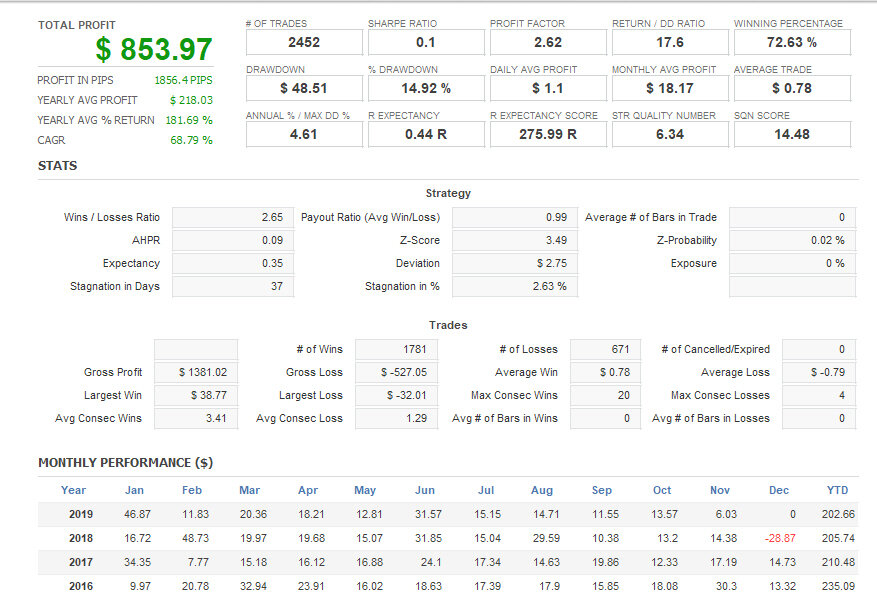Click the Average Win field $ 0.78
Image resolution: width=877 pixels, height=616 pixels.
coord(605,372)
